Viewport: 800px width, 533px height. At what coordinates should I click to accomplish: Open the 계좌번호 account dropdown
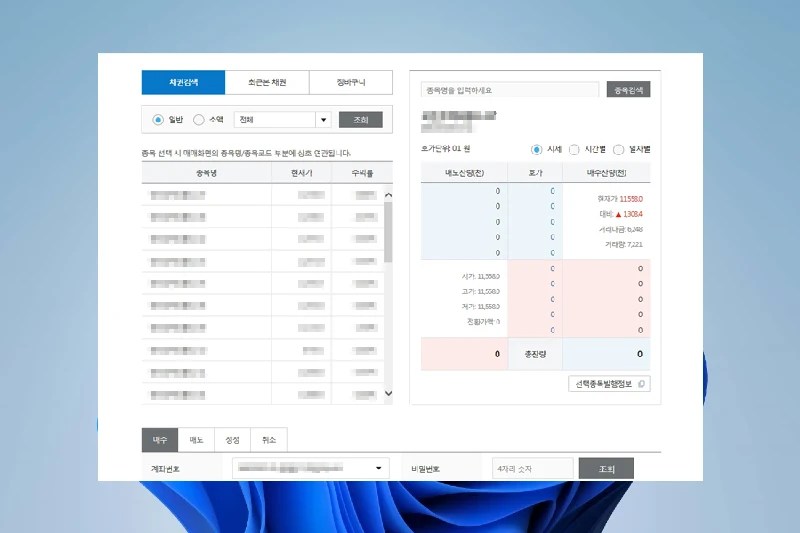311,468
